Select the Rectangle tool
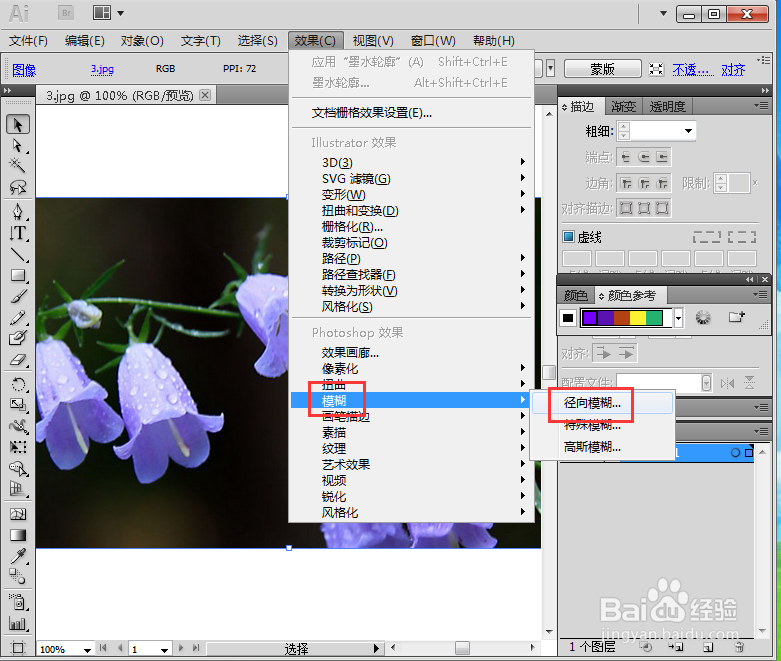Viewport: 781px width, 661px height. pyautogui.click(x=18, y=275)
